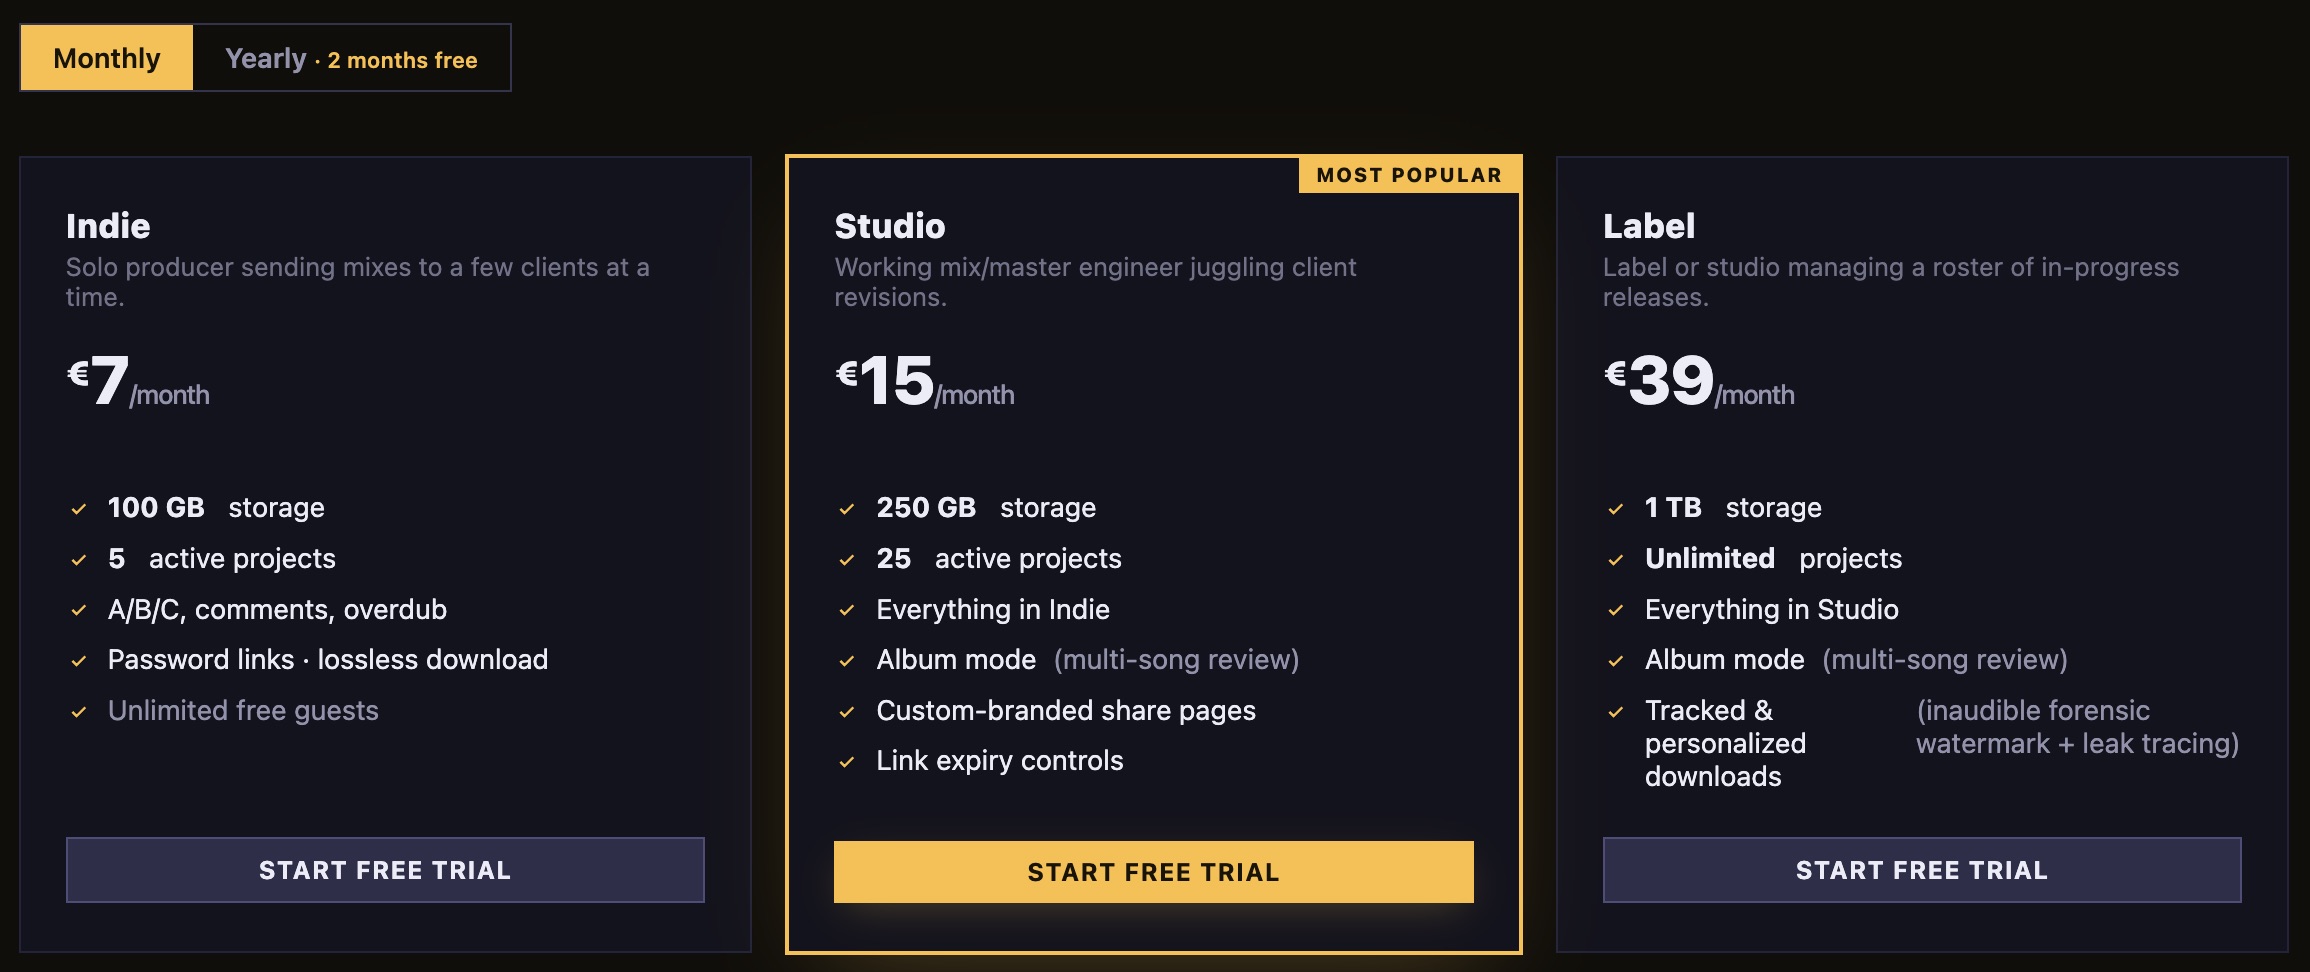Click the Studio plan title
Viewport: 2310px width, 972px height.
coord(890,226)
